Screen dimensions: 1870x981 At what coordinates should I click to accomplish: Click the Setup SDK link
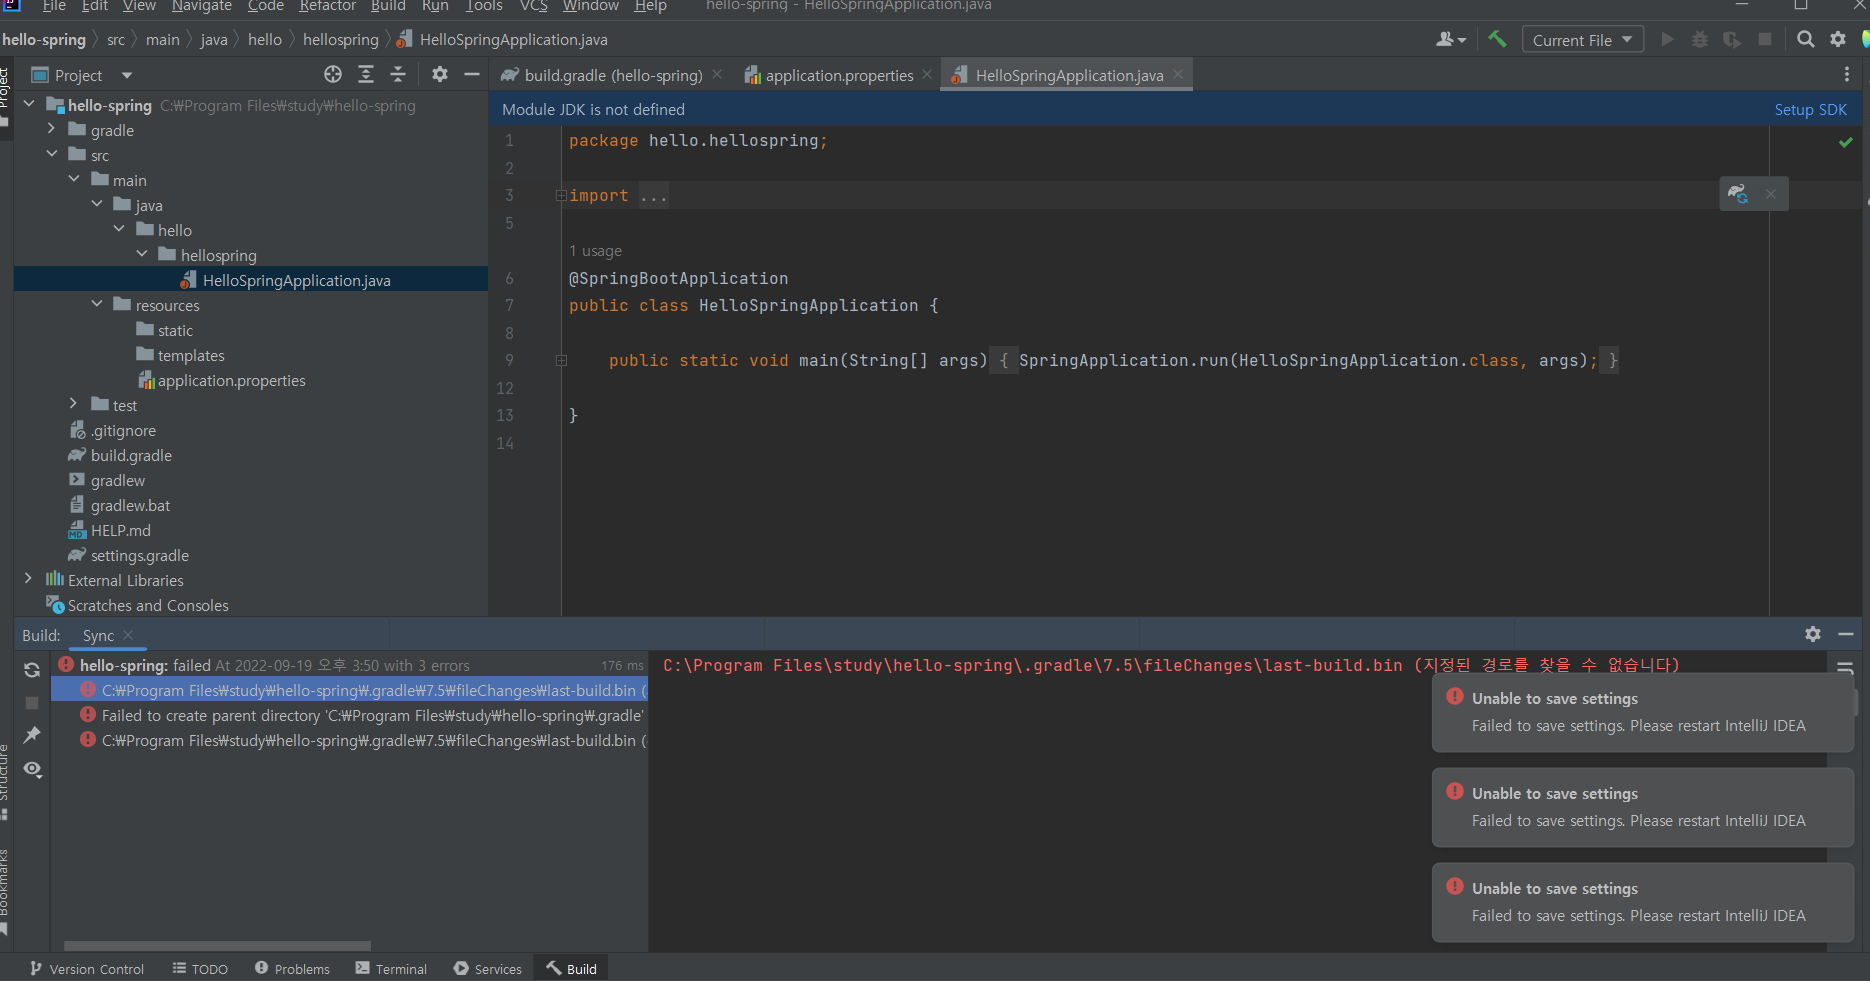(x=1810, y=109)
